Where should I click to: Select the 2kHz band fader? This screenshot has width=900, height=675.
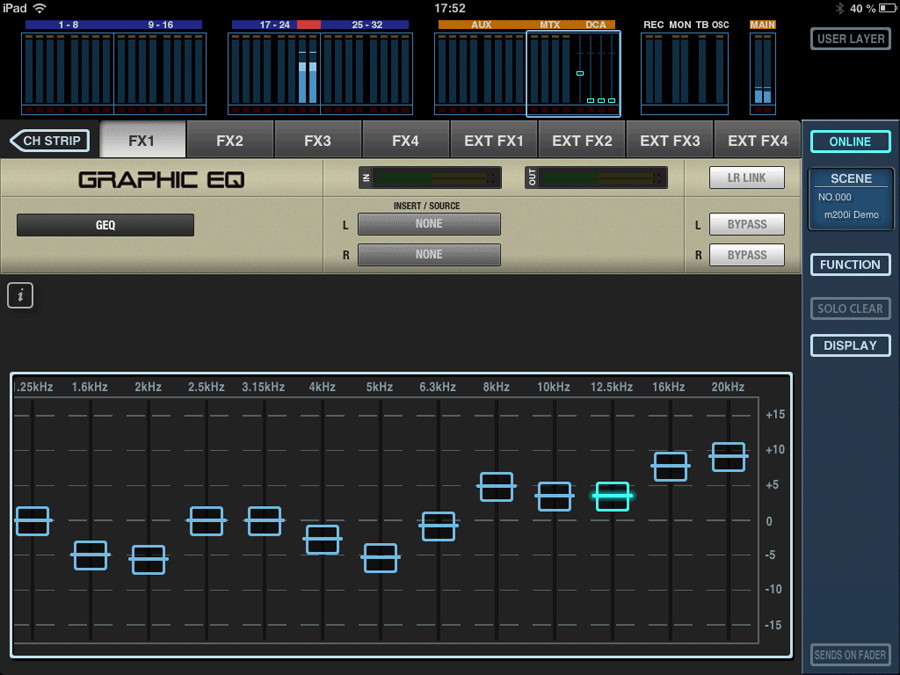tap(149, 560)
